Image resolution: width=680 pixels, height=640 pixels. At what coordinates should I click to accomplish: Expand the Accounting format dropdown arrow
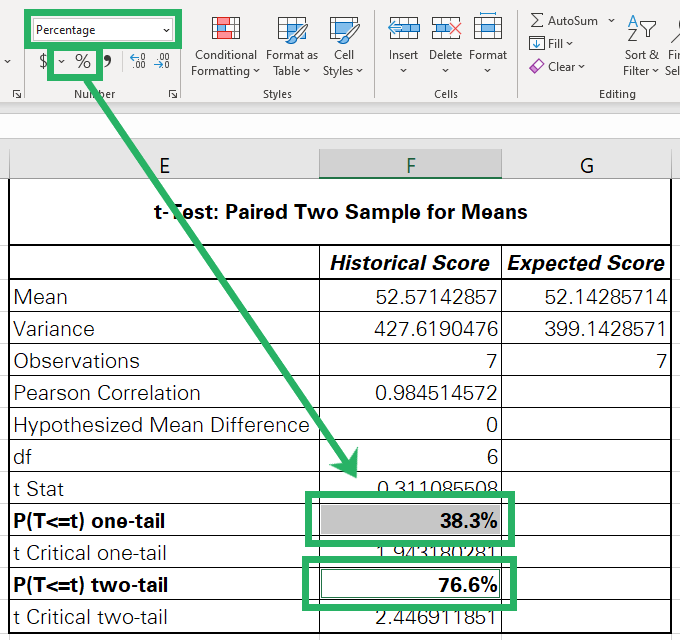click(62, 62)
